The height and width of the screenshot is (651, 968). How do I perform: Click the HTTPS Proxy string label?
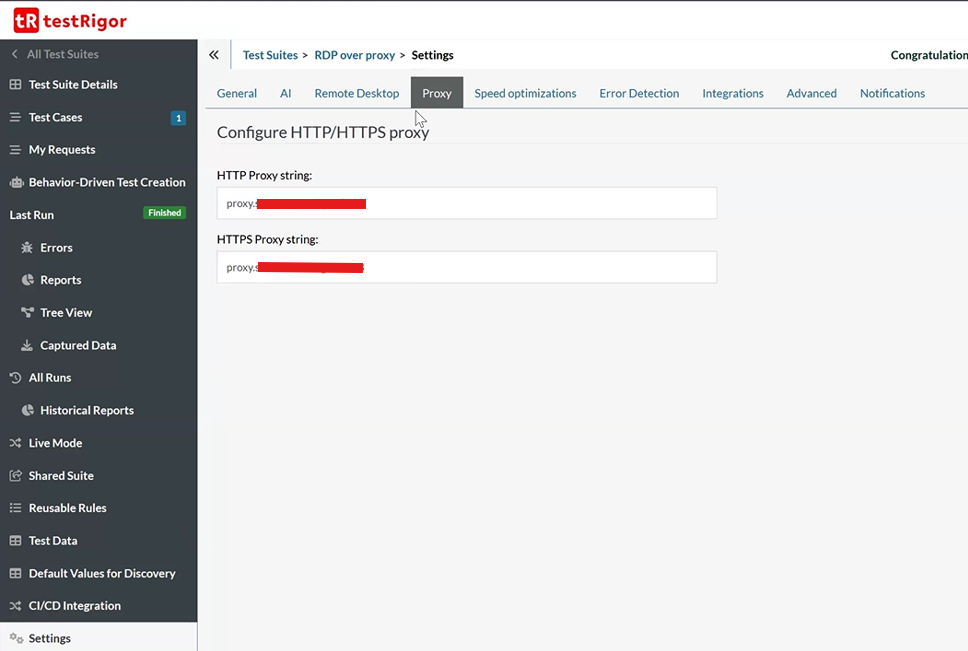267,239
